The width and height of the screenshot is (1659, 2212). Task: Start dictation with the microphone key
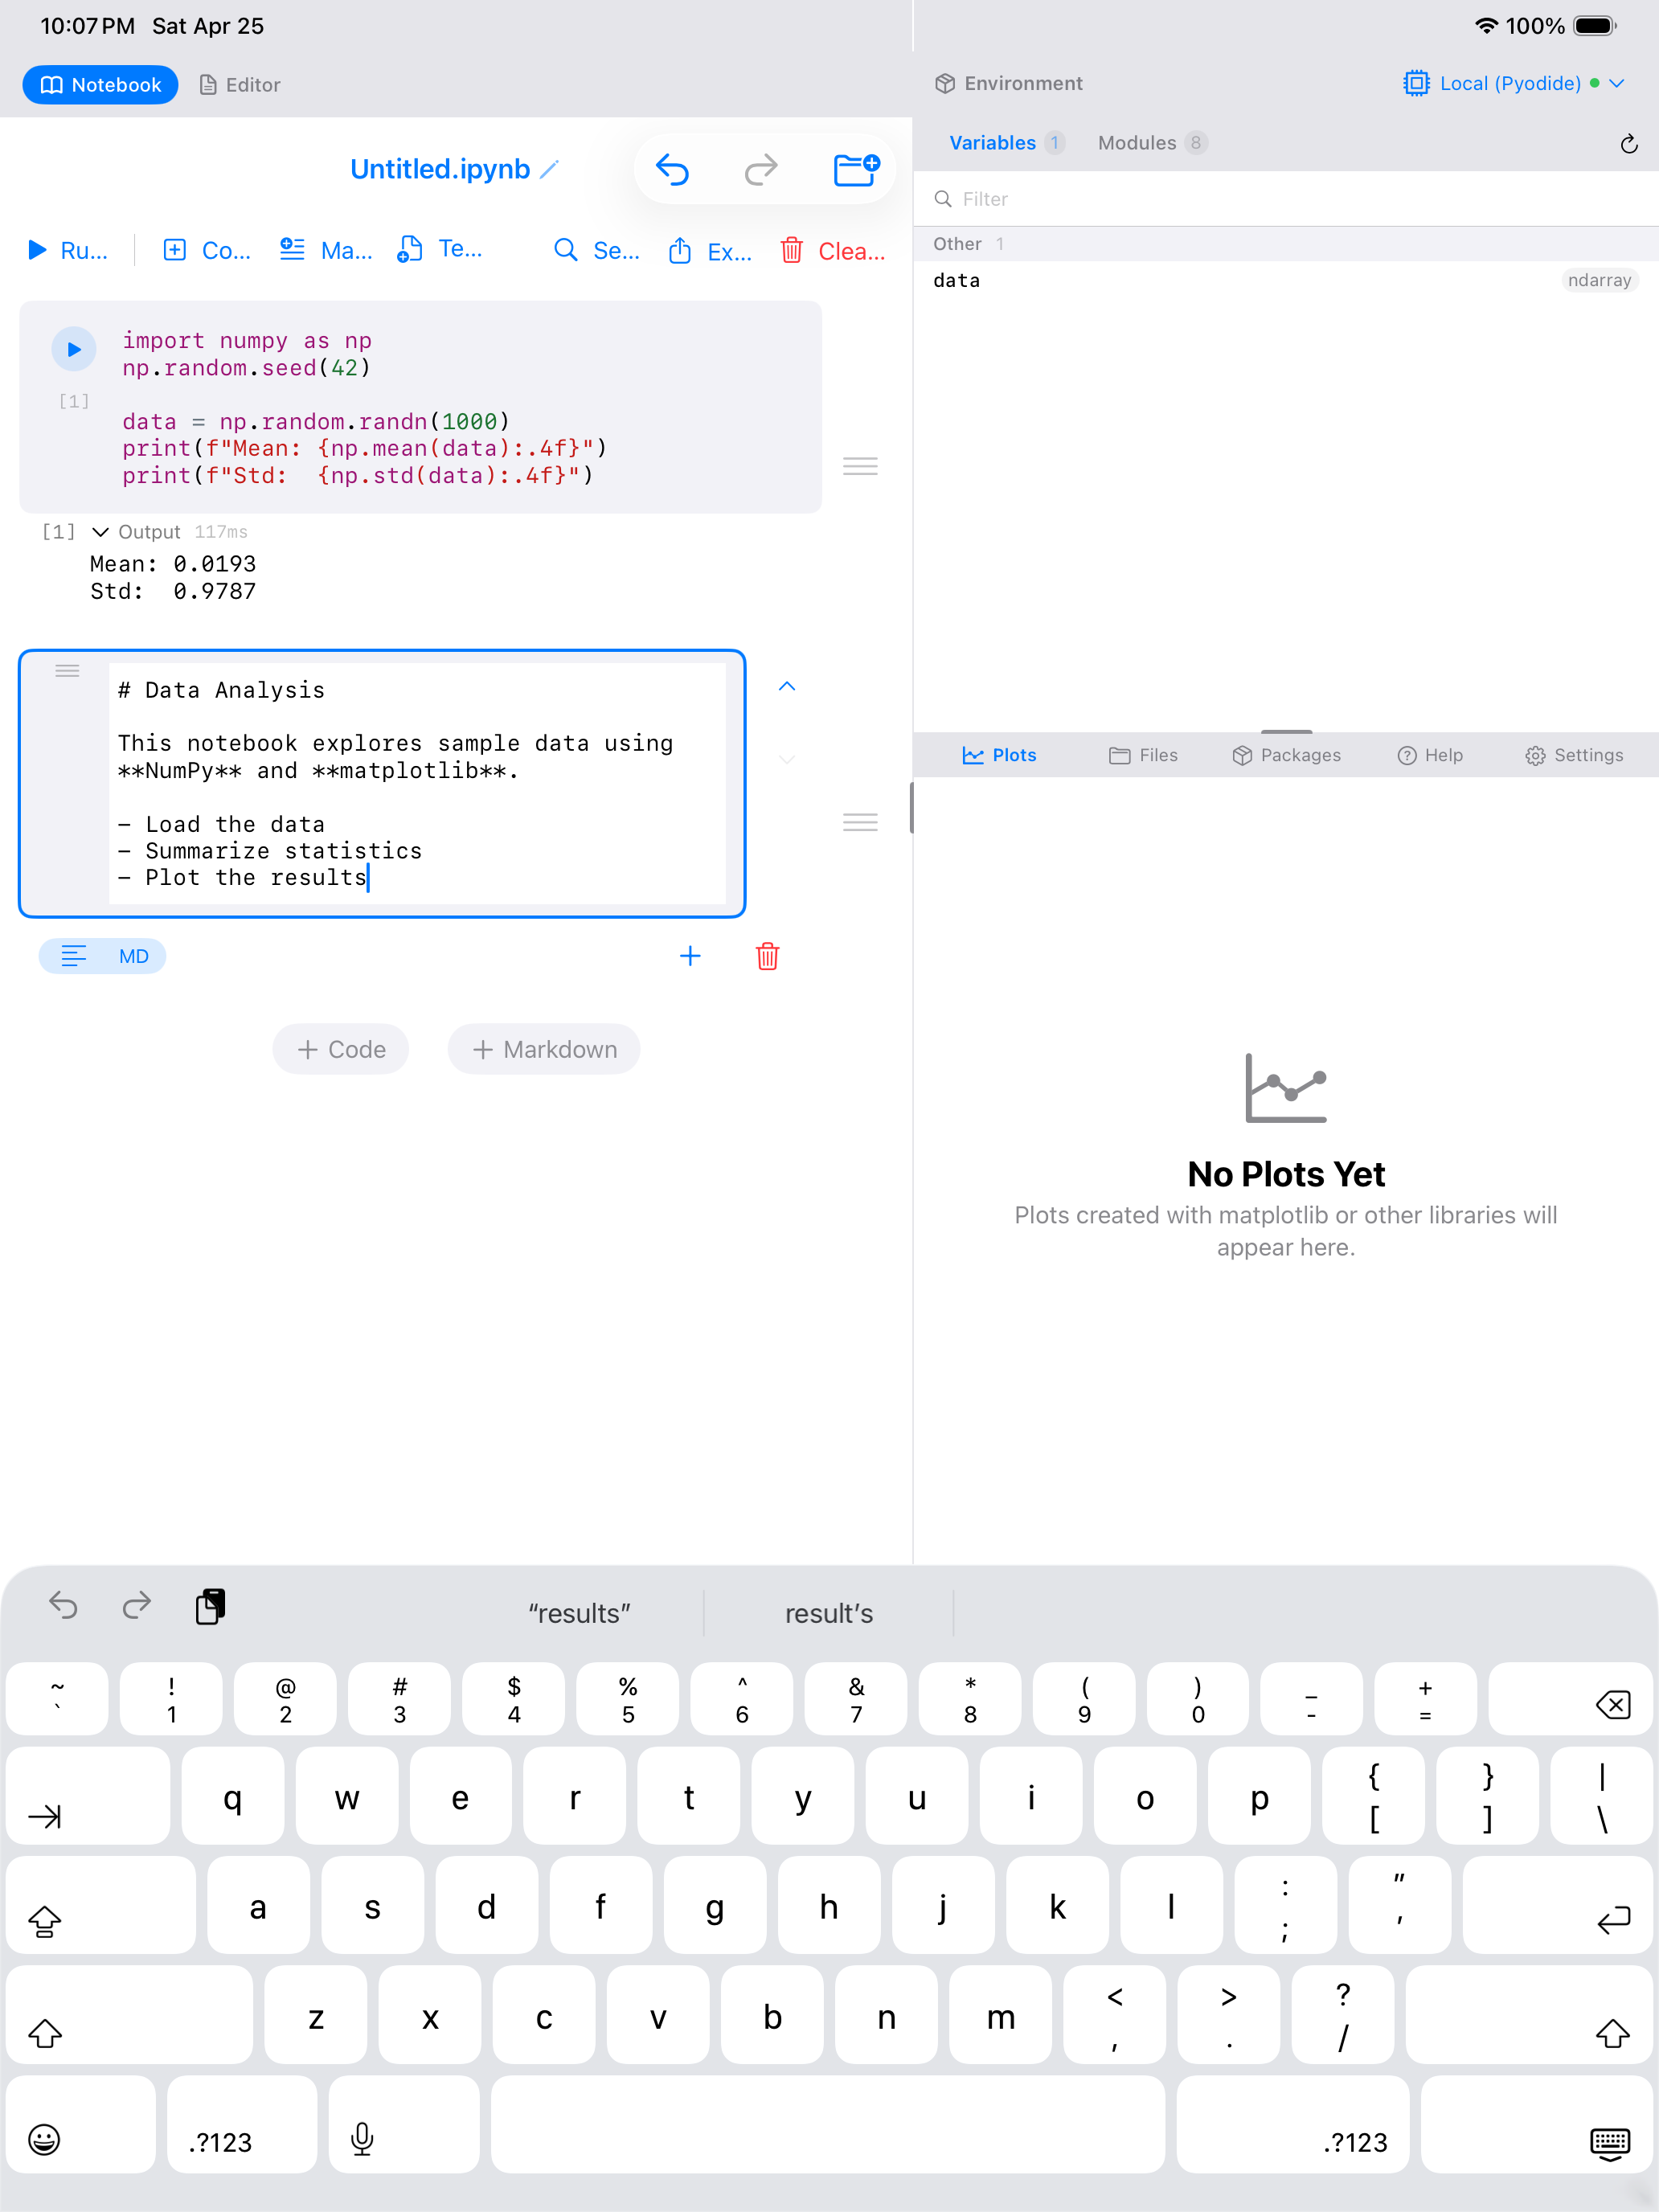click(404, 2125)
